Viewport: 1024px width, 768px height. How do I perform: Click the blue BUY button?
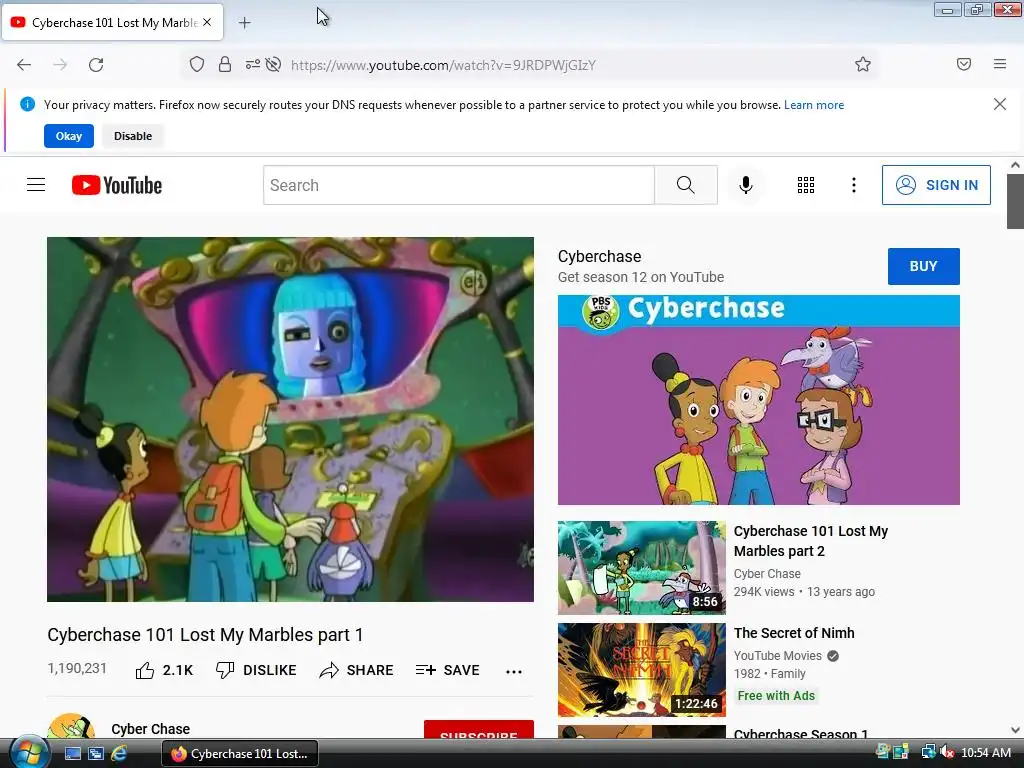pyautogui.click(x=923, y=266)
